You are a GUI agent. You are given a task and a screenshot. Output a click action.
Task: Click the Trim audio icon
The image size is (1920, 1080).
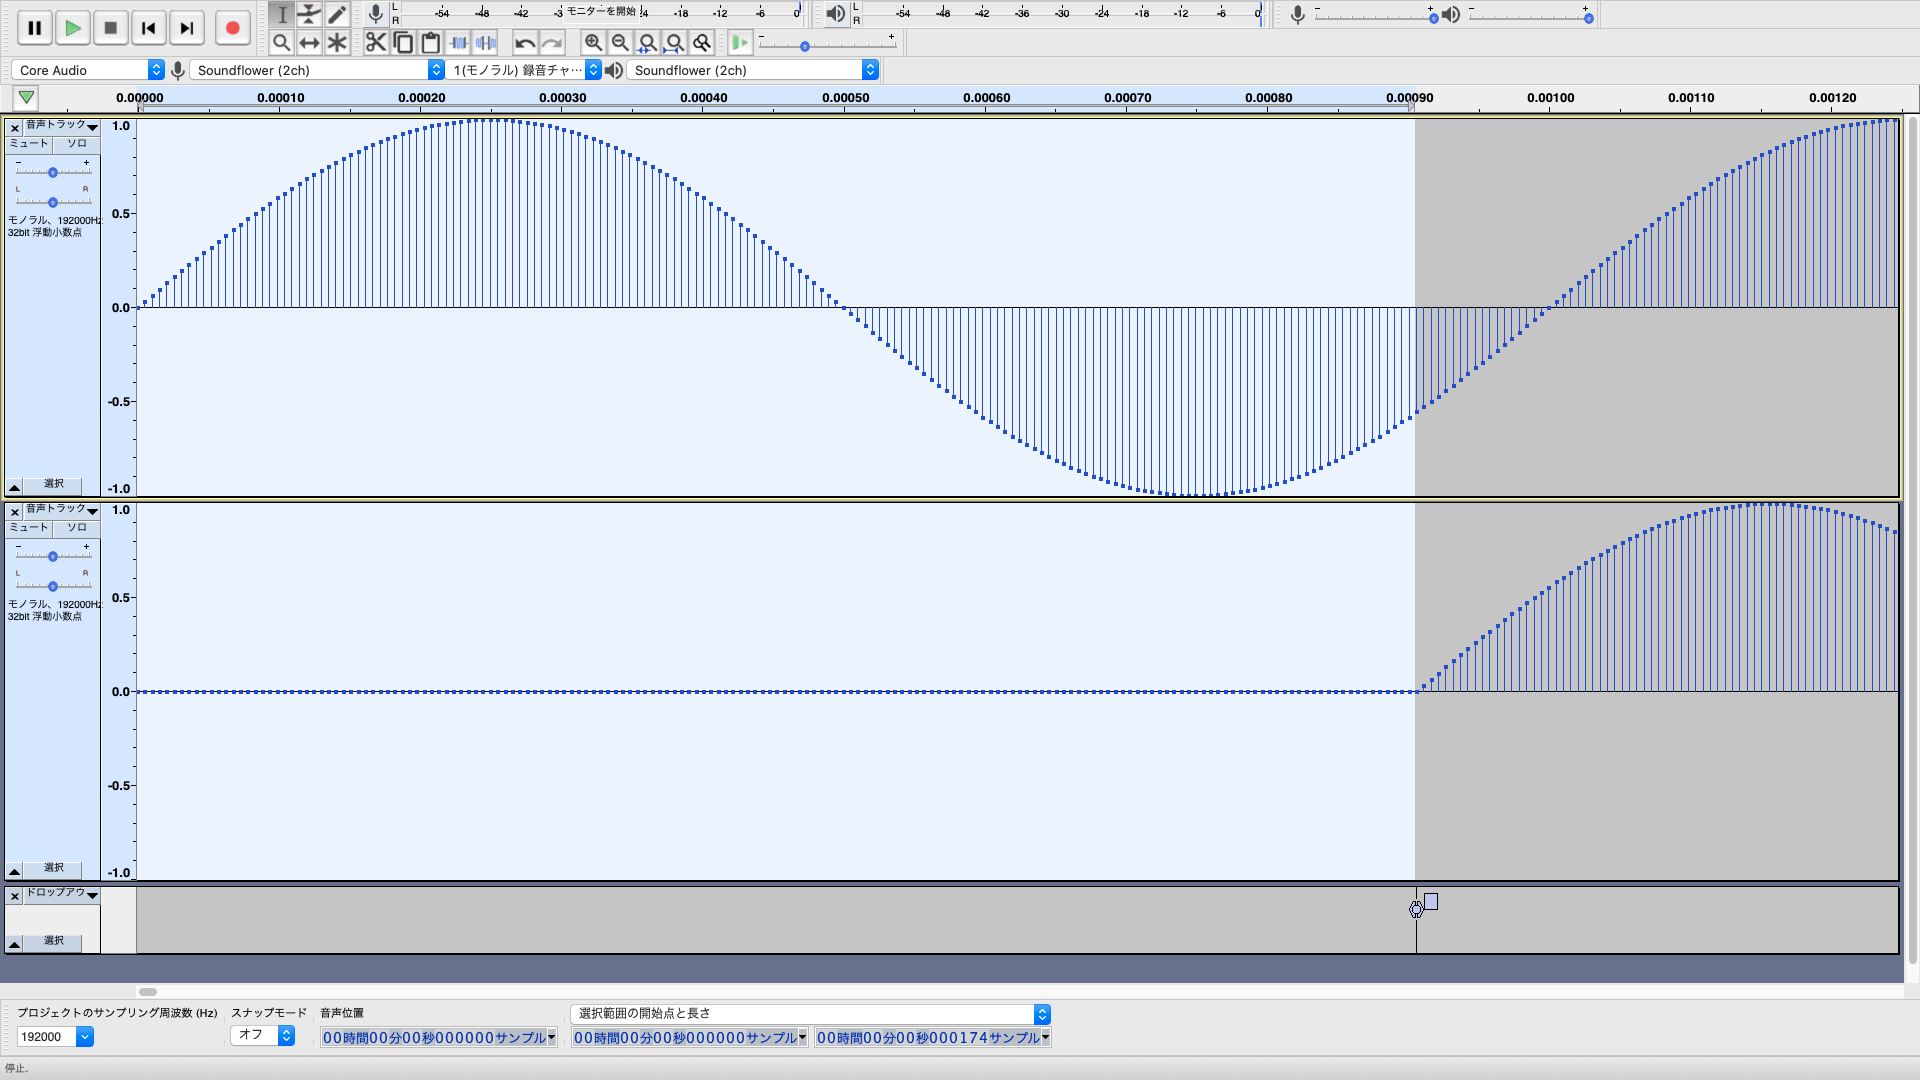459,42
